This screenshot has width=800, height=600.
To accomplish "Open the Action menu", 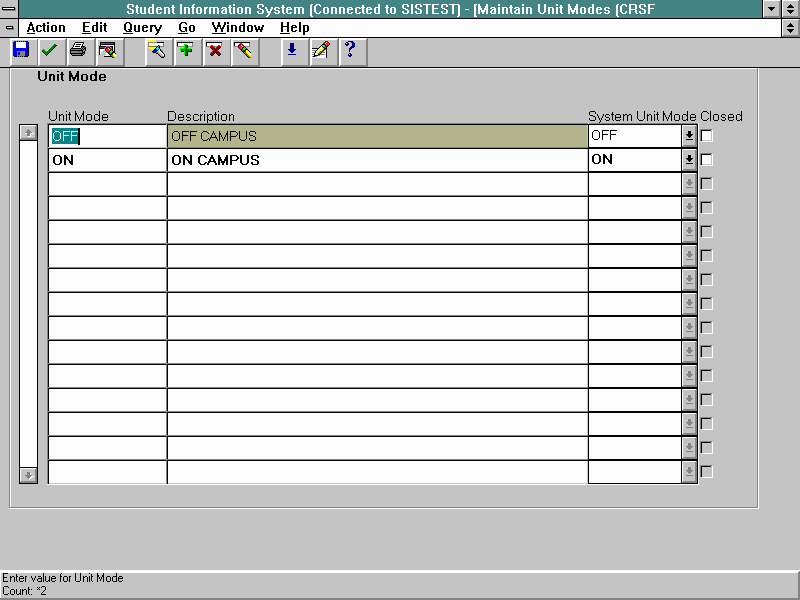I will coord(46,28).
